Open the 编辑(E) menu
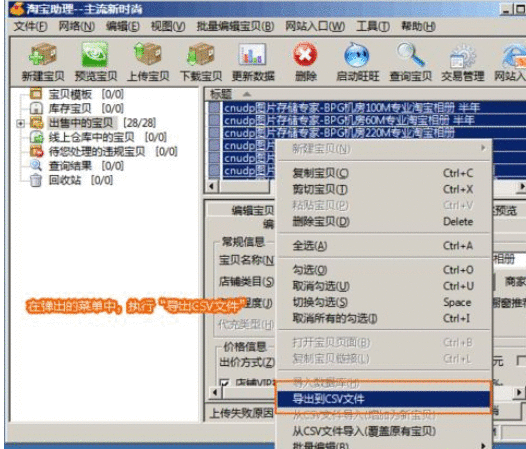This screenshot has width=526, height=449. (x=122, y=26)
